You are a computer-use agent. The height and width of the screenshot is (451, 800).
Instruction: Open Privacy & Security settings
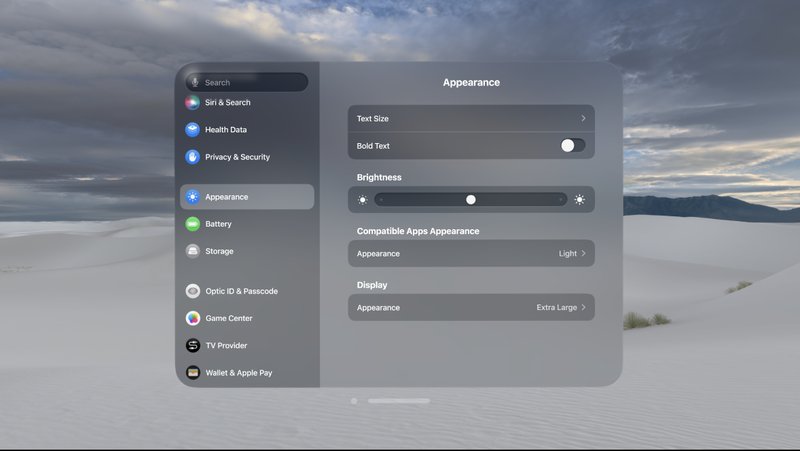point(247,157)
